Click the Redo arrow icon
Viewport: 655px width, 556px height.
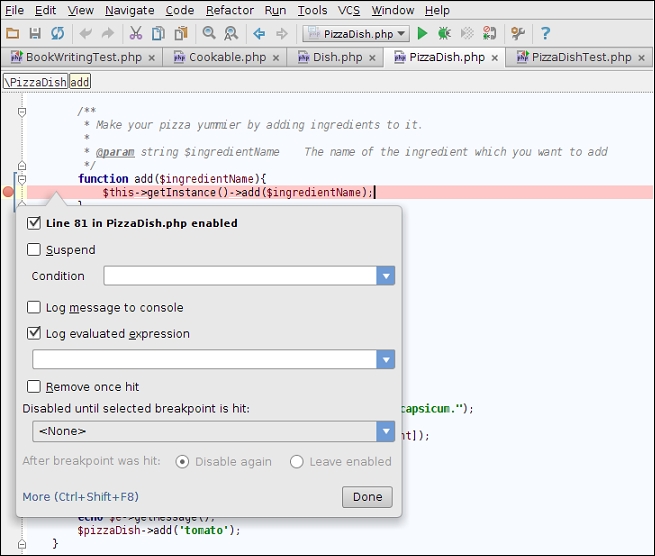click(x=108, y=33)
